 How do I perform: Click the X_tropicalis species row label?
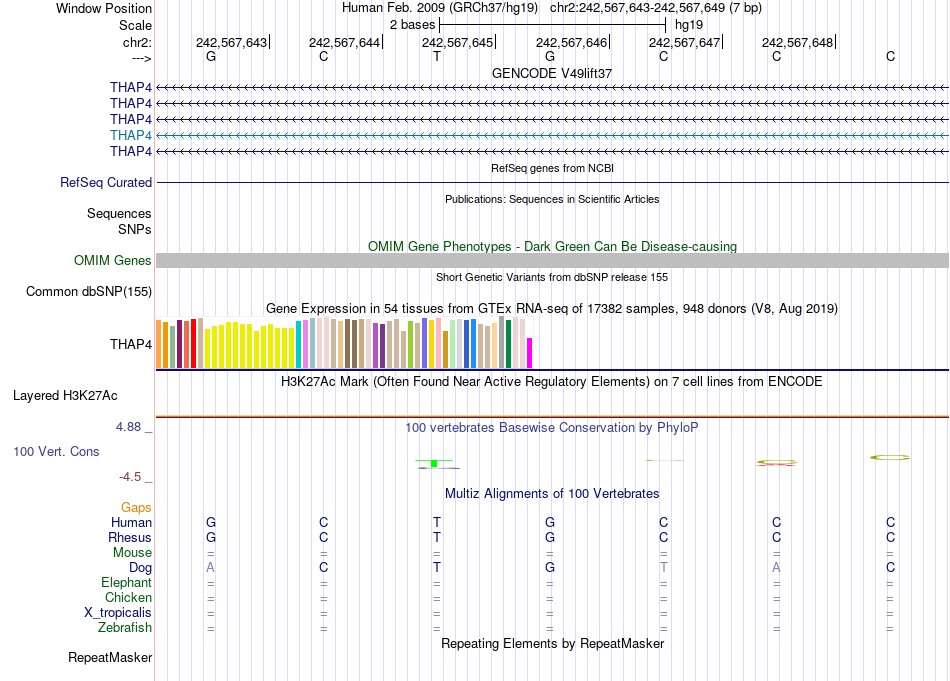coord(118,613)
